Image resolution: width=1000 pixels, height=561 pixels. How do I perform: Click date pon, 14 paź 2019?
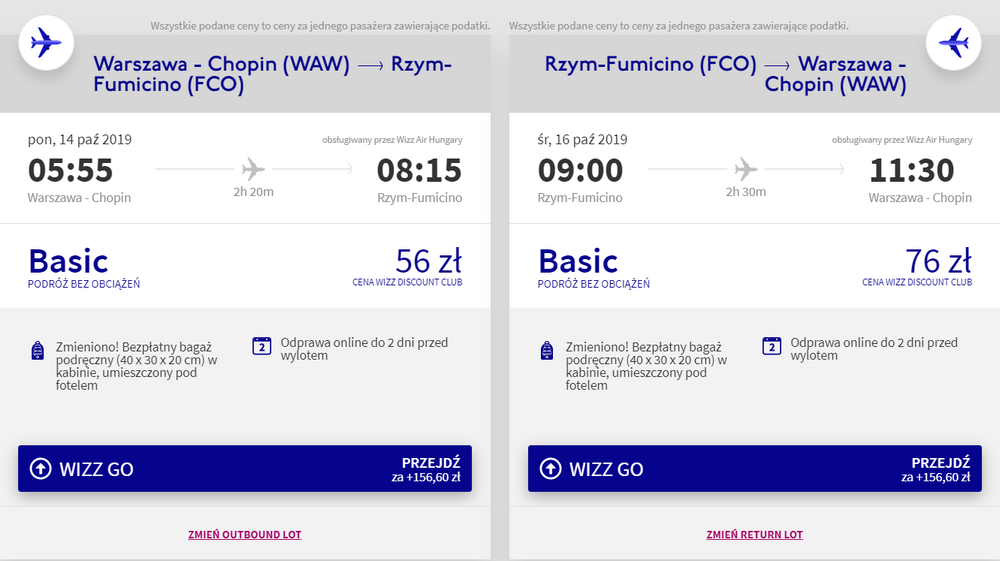click(x=80, y=140)
